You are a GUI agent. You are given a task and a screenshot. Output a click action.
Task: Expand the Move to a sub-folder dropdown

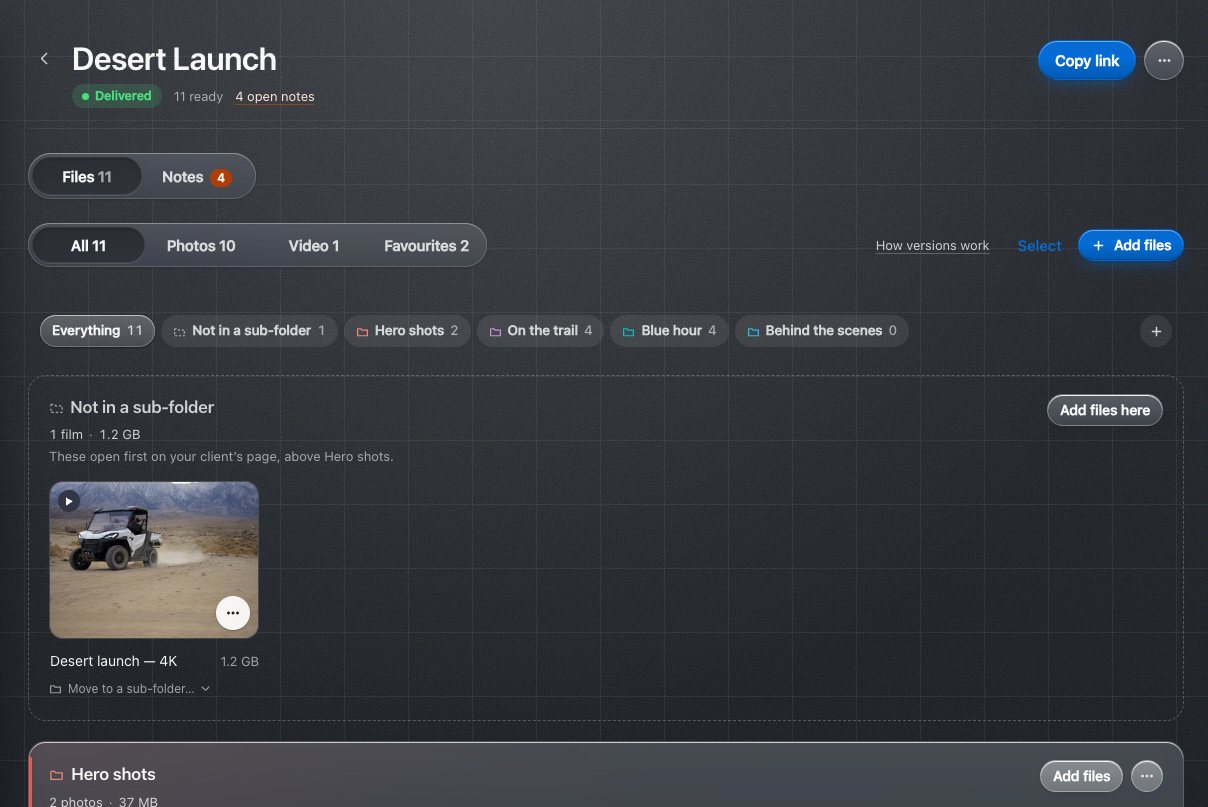click(130, 689)
